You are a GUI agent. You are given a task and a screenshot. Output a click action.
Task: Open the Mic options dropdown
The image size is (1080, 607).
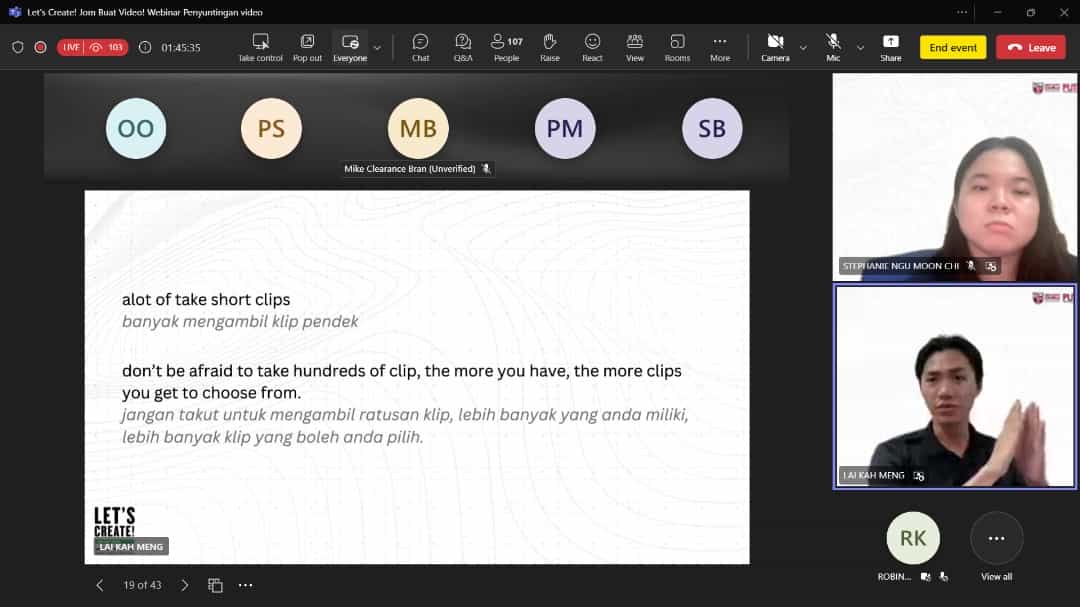click(x=860, y=47)
